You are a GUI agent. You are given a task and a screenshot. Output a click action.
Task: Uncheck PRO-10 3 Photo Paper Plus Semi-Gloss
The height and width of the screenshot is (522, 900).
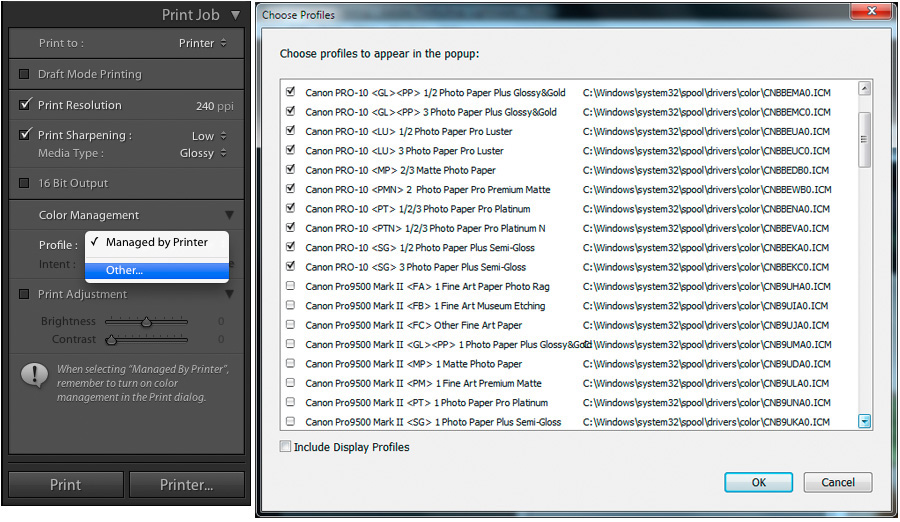click(290, 266)
